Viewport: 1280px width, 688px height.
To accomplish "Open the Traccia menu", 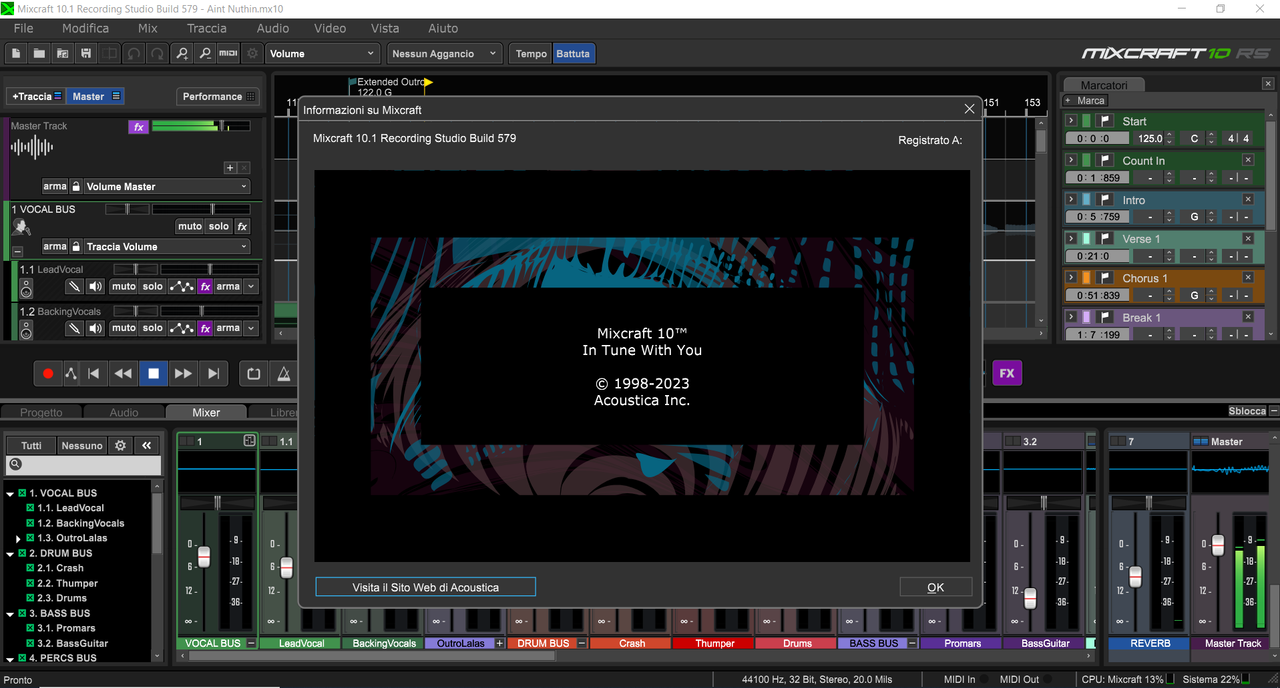I will 207,28.
